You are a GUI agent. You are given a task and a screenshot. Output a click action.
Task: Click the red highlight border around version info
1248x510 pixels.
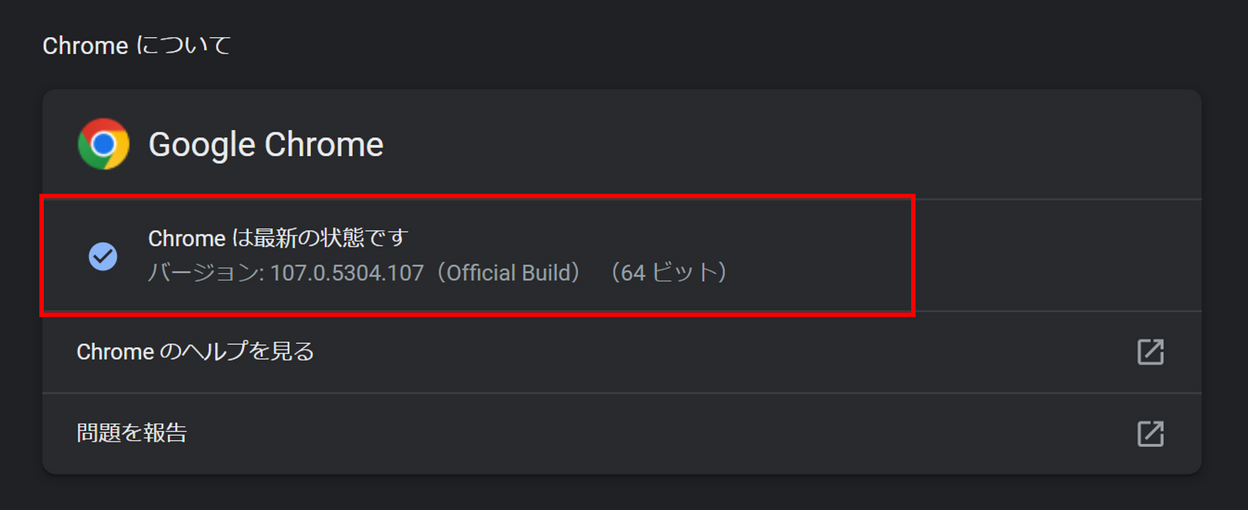pos(476,197)
